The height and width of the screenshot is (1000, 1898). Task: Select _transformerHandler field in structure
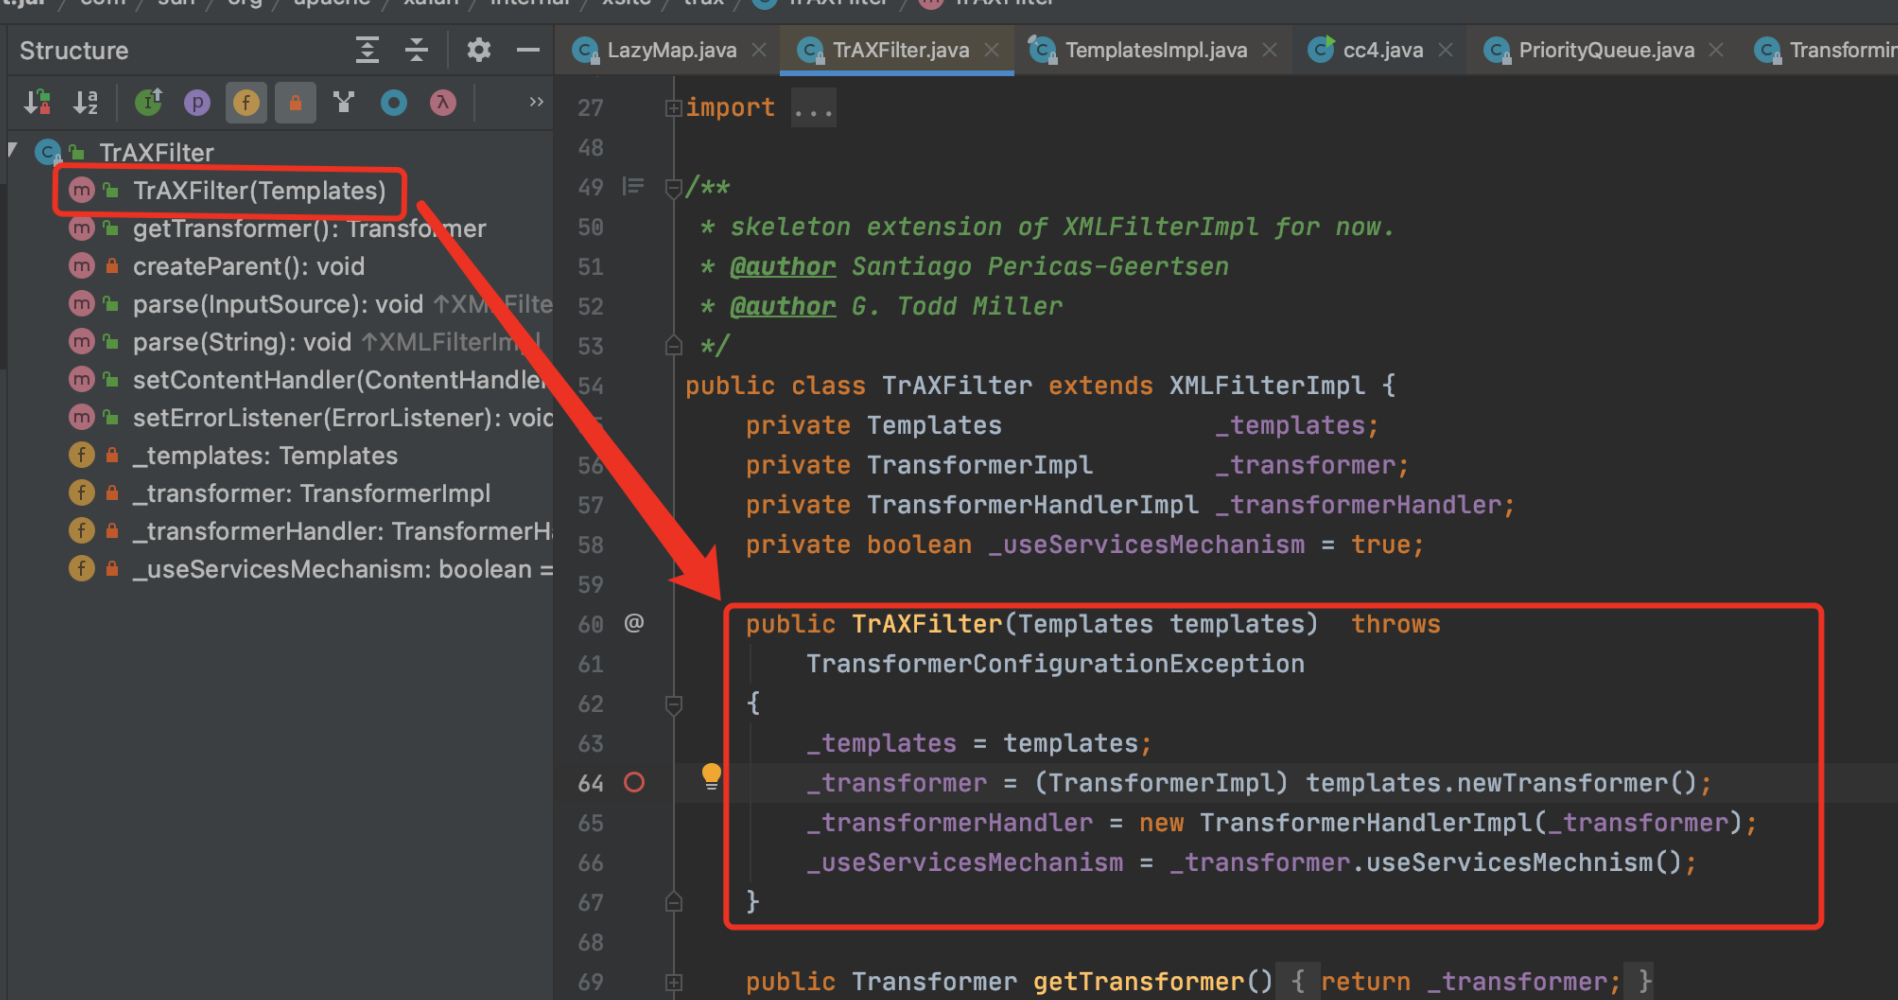click(342, 532)
